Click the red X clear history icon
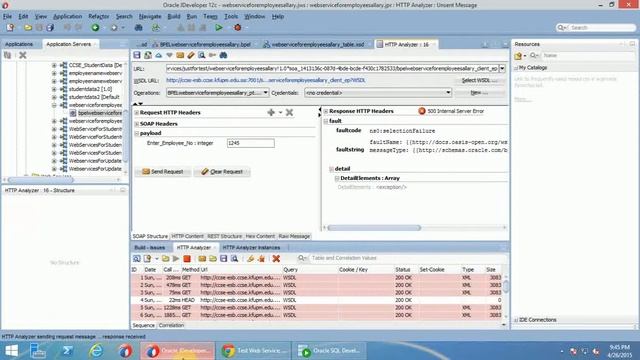Image resolution: width=640 pixels, height=360 pixels. 276,258
